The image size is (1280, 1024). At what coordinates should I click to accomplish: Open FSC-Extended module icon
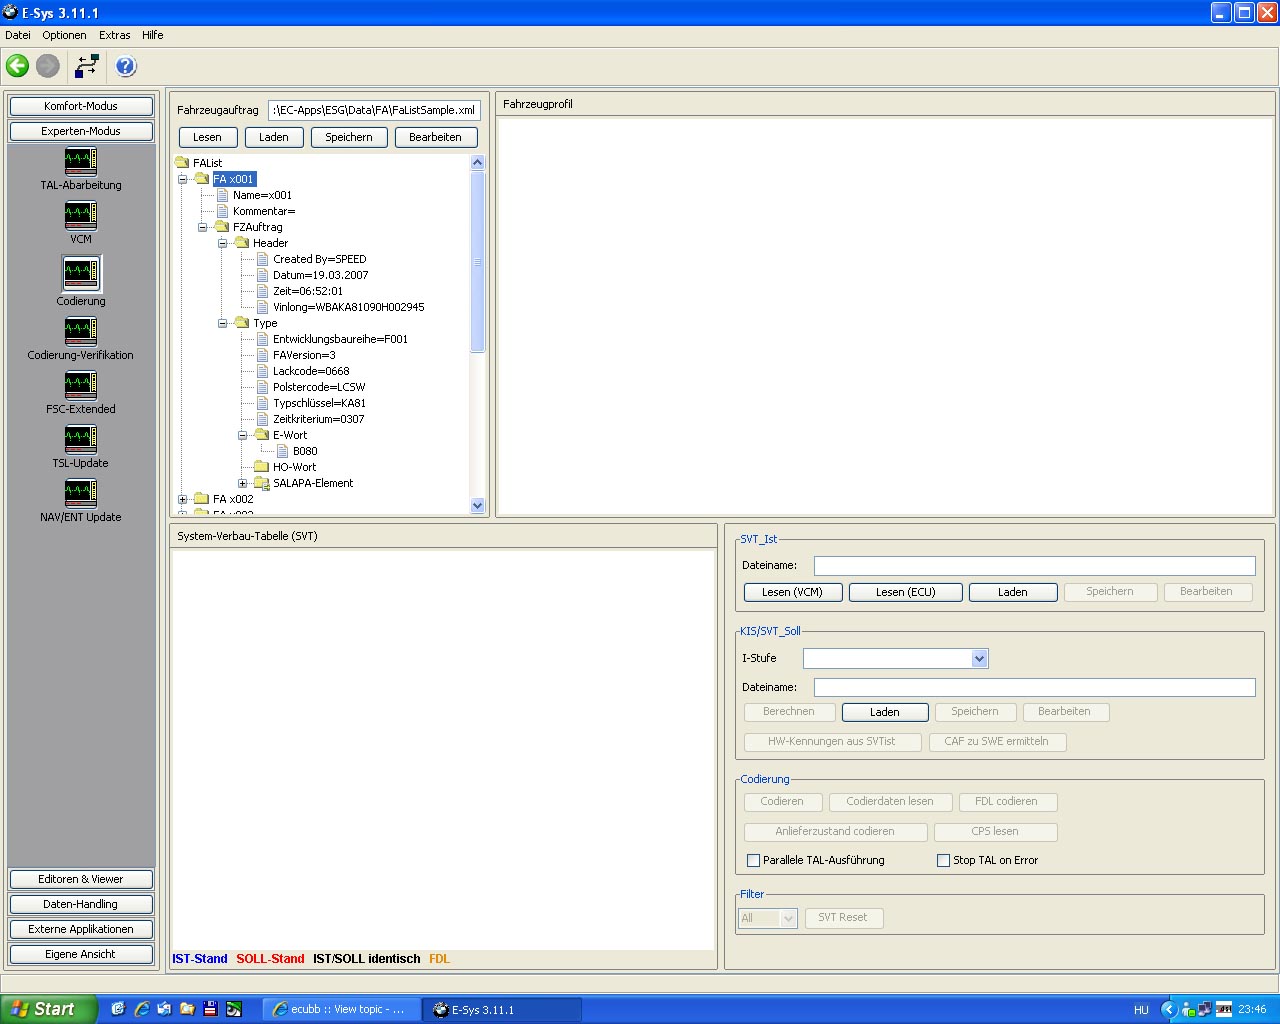click(80, 385)
